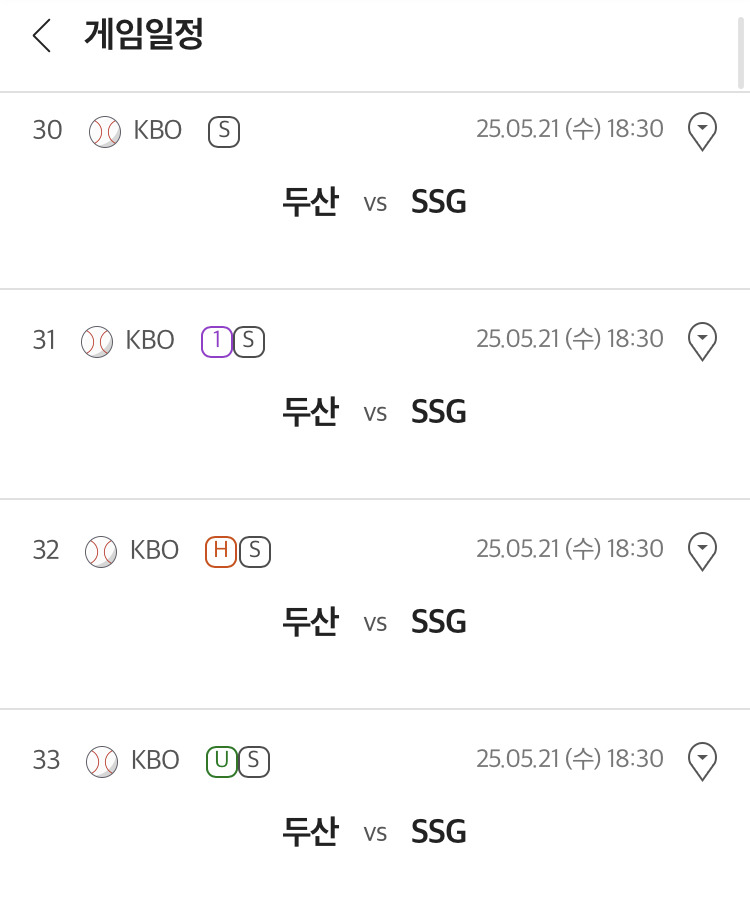
Task: Click the baseball icon in game 33 row
Action: 102,762
